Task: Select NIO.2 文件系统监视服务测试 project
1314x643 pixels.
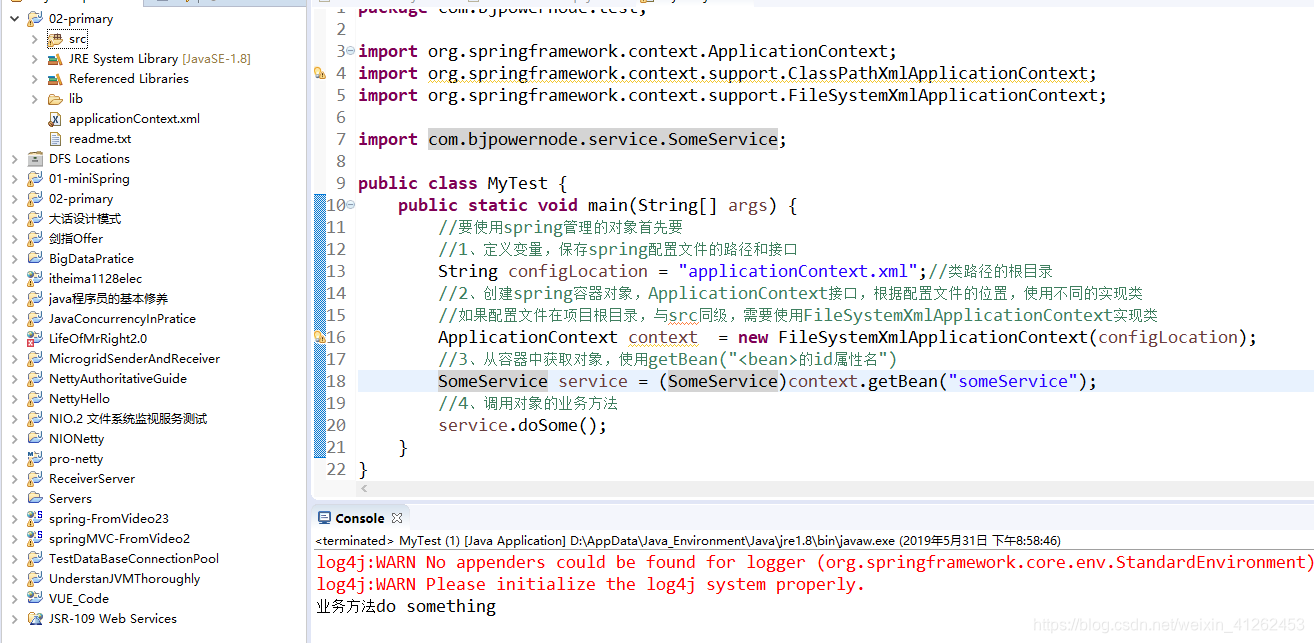Action: point(128,419)
